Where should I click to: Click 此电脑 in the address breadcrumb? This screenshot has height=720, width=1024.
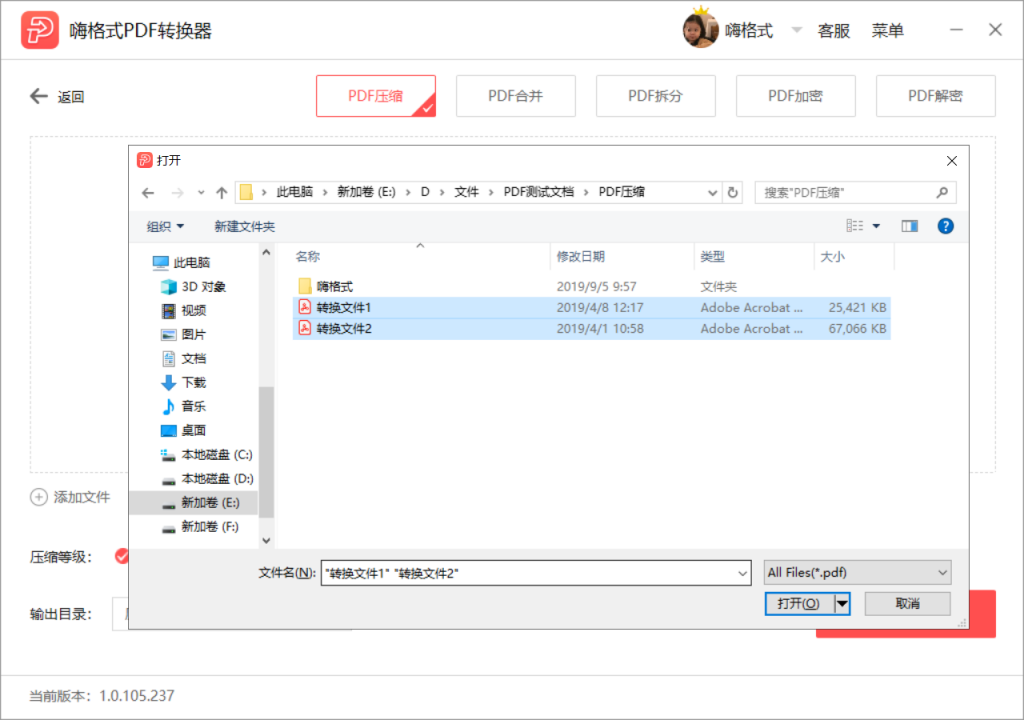coord(295,192)
